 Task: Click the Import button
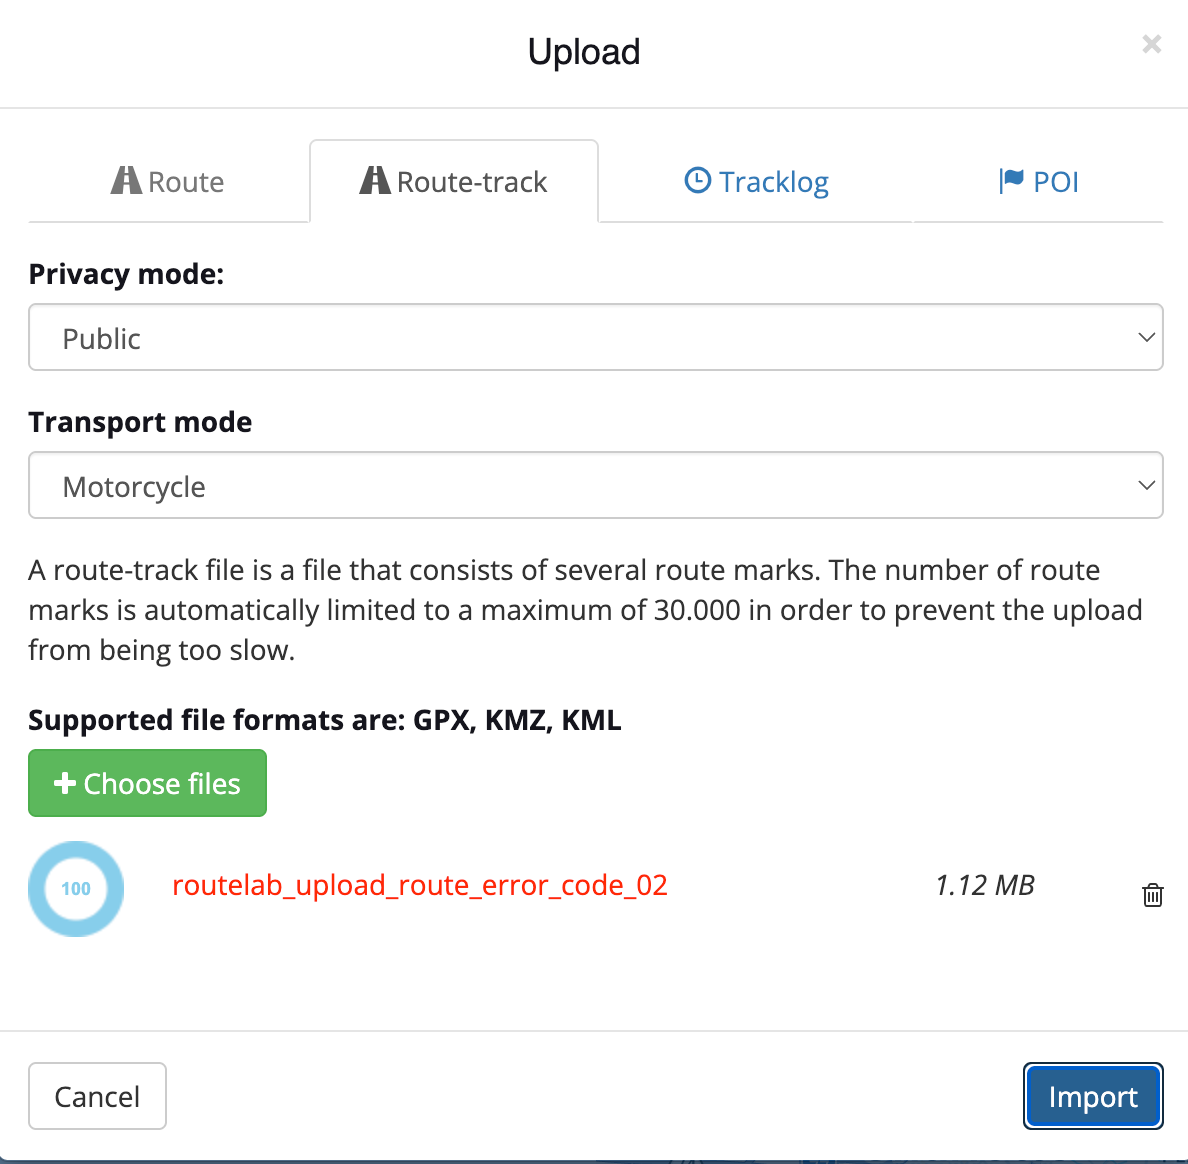click(x=1093, y=1096)
